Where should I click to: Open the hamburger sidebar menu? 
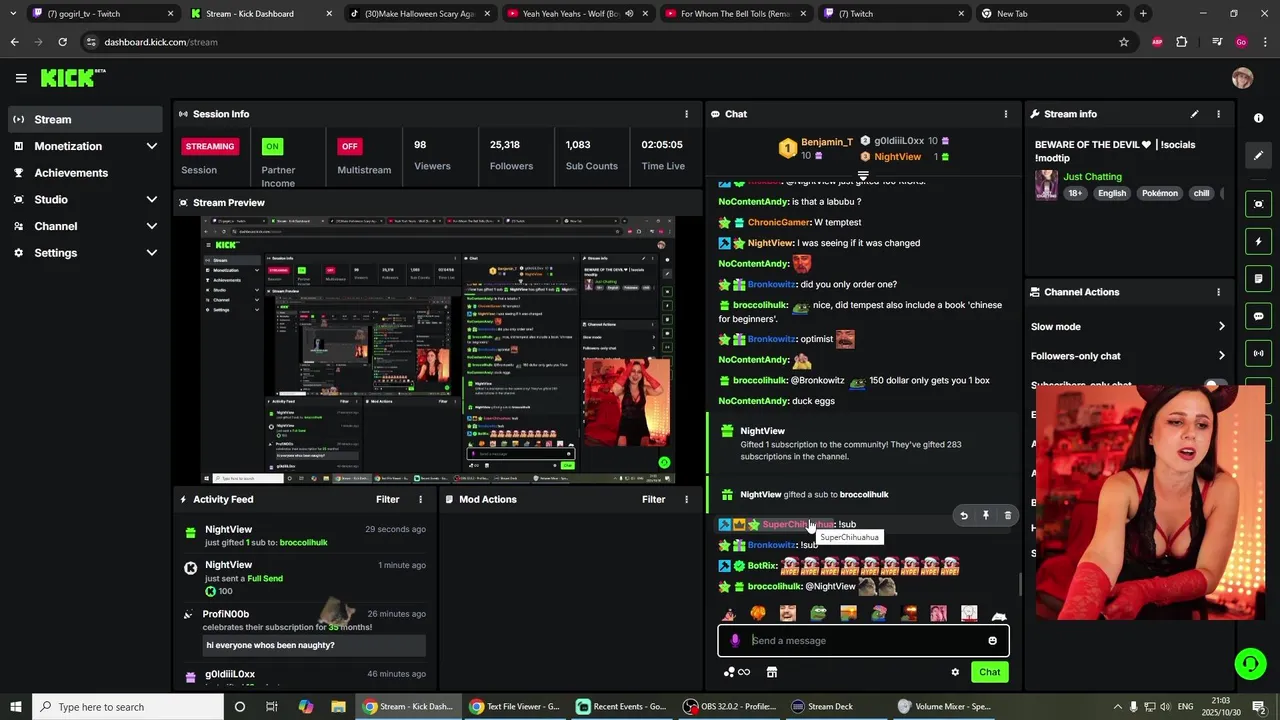pyautogui.click(x=21, y=78)
